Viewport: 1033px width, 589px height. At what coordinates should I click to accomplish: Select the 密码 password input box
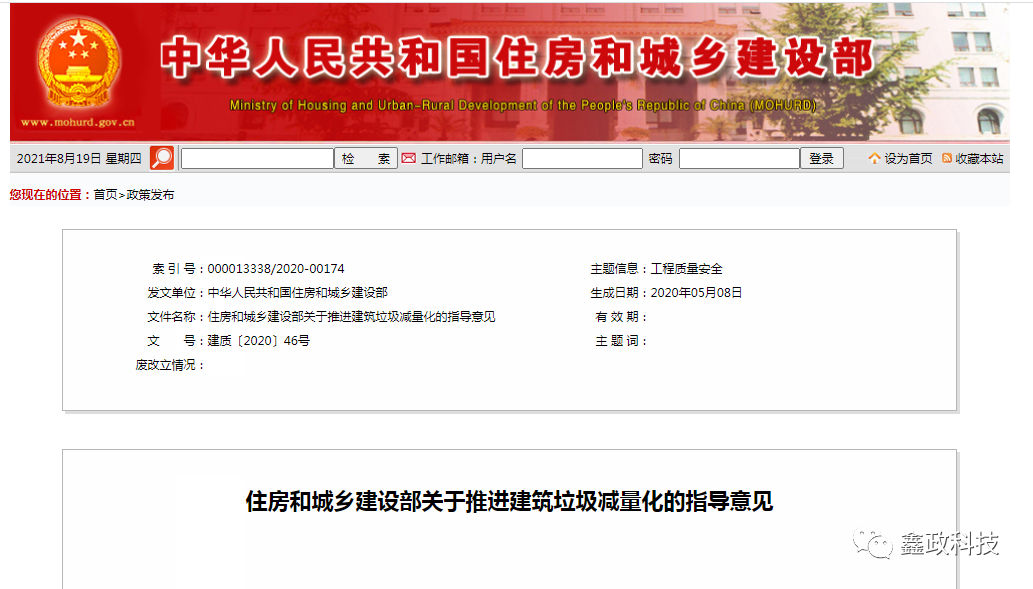[x=738, y=159]
